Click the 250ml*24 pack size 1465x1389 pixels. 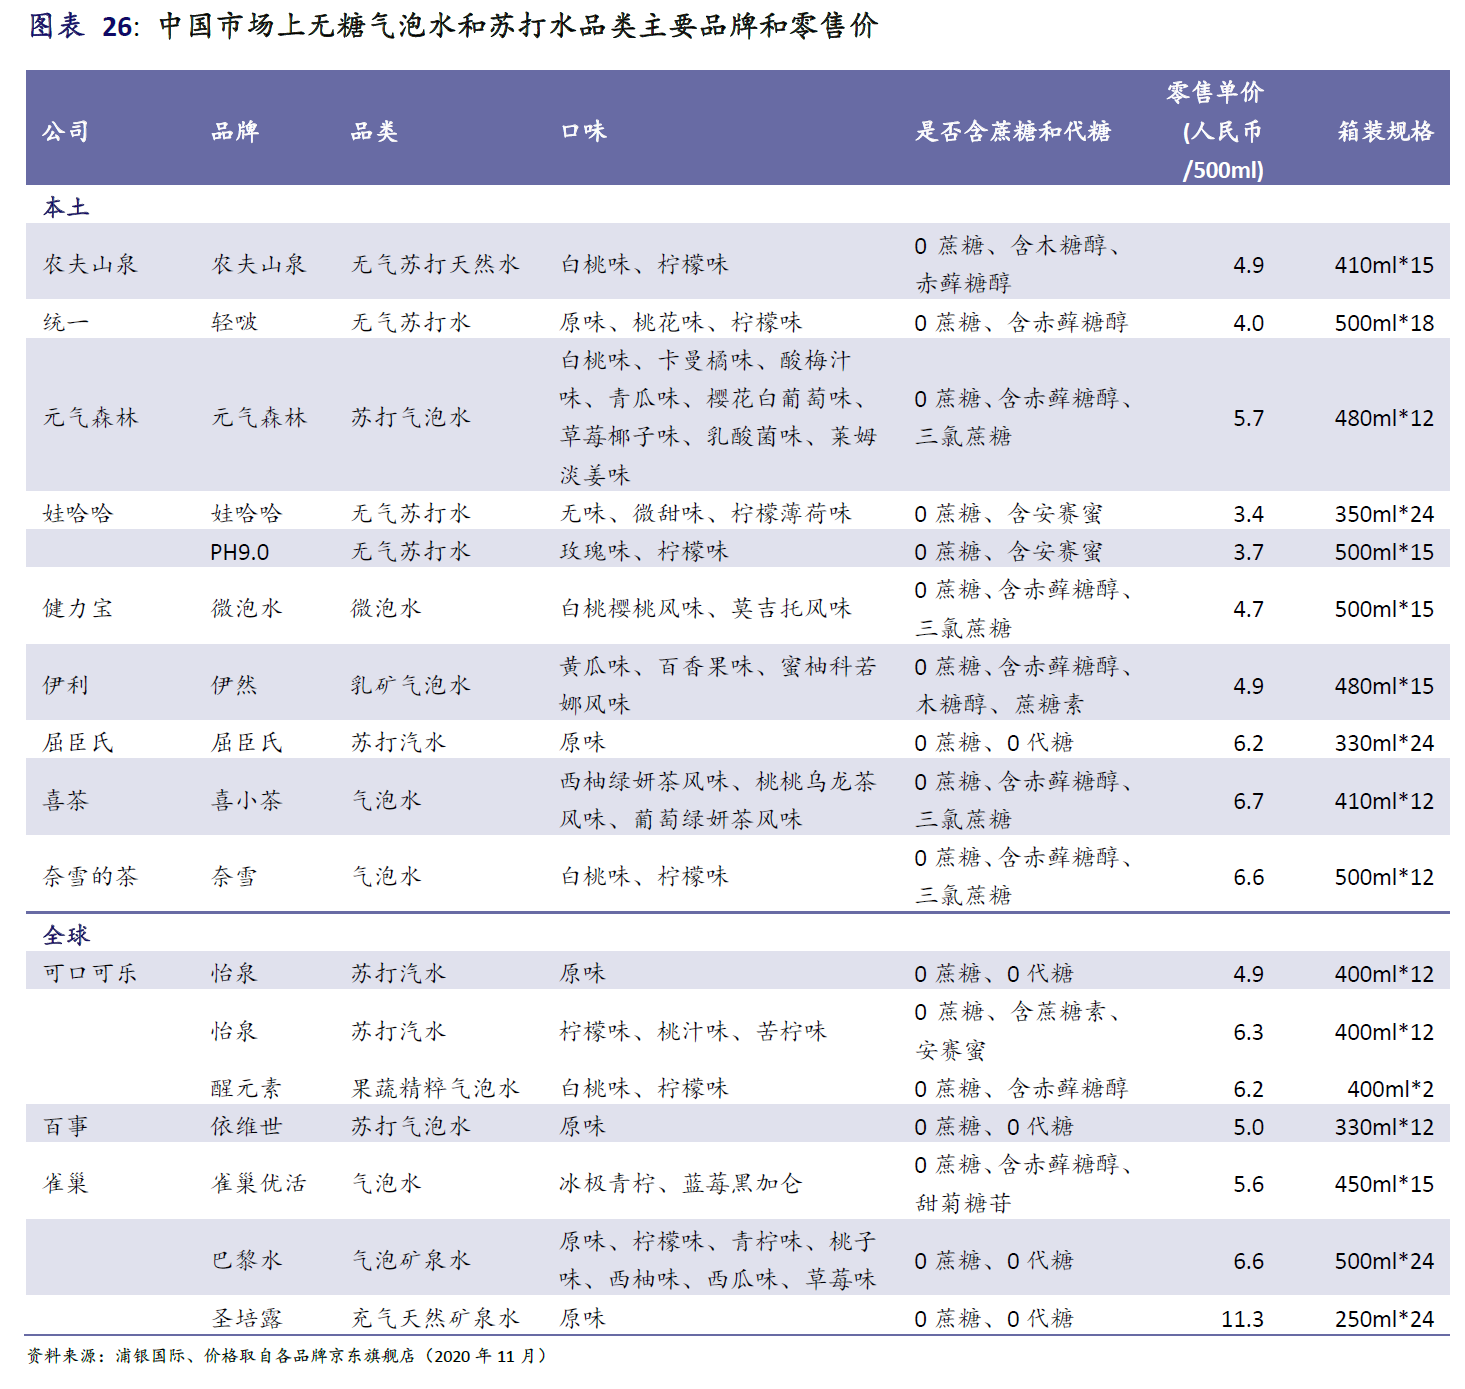click(x=1384, y=1319)
